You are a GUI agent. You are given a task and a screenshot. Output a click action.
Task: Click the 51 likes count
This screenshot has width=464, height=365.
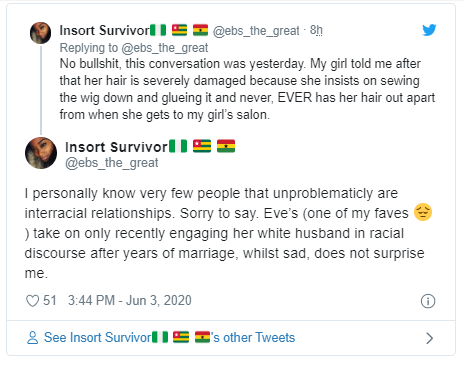coord(50,300)
